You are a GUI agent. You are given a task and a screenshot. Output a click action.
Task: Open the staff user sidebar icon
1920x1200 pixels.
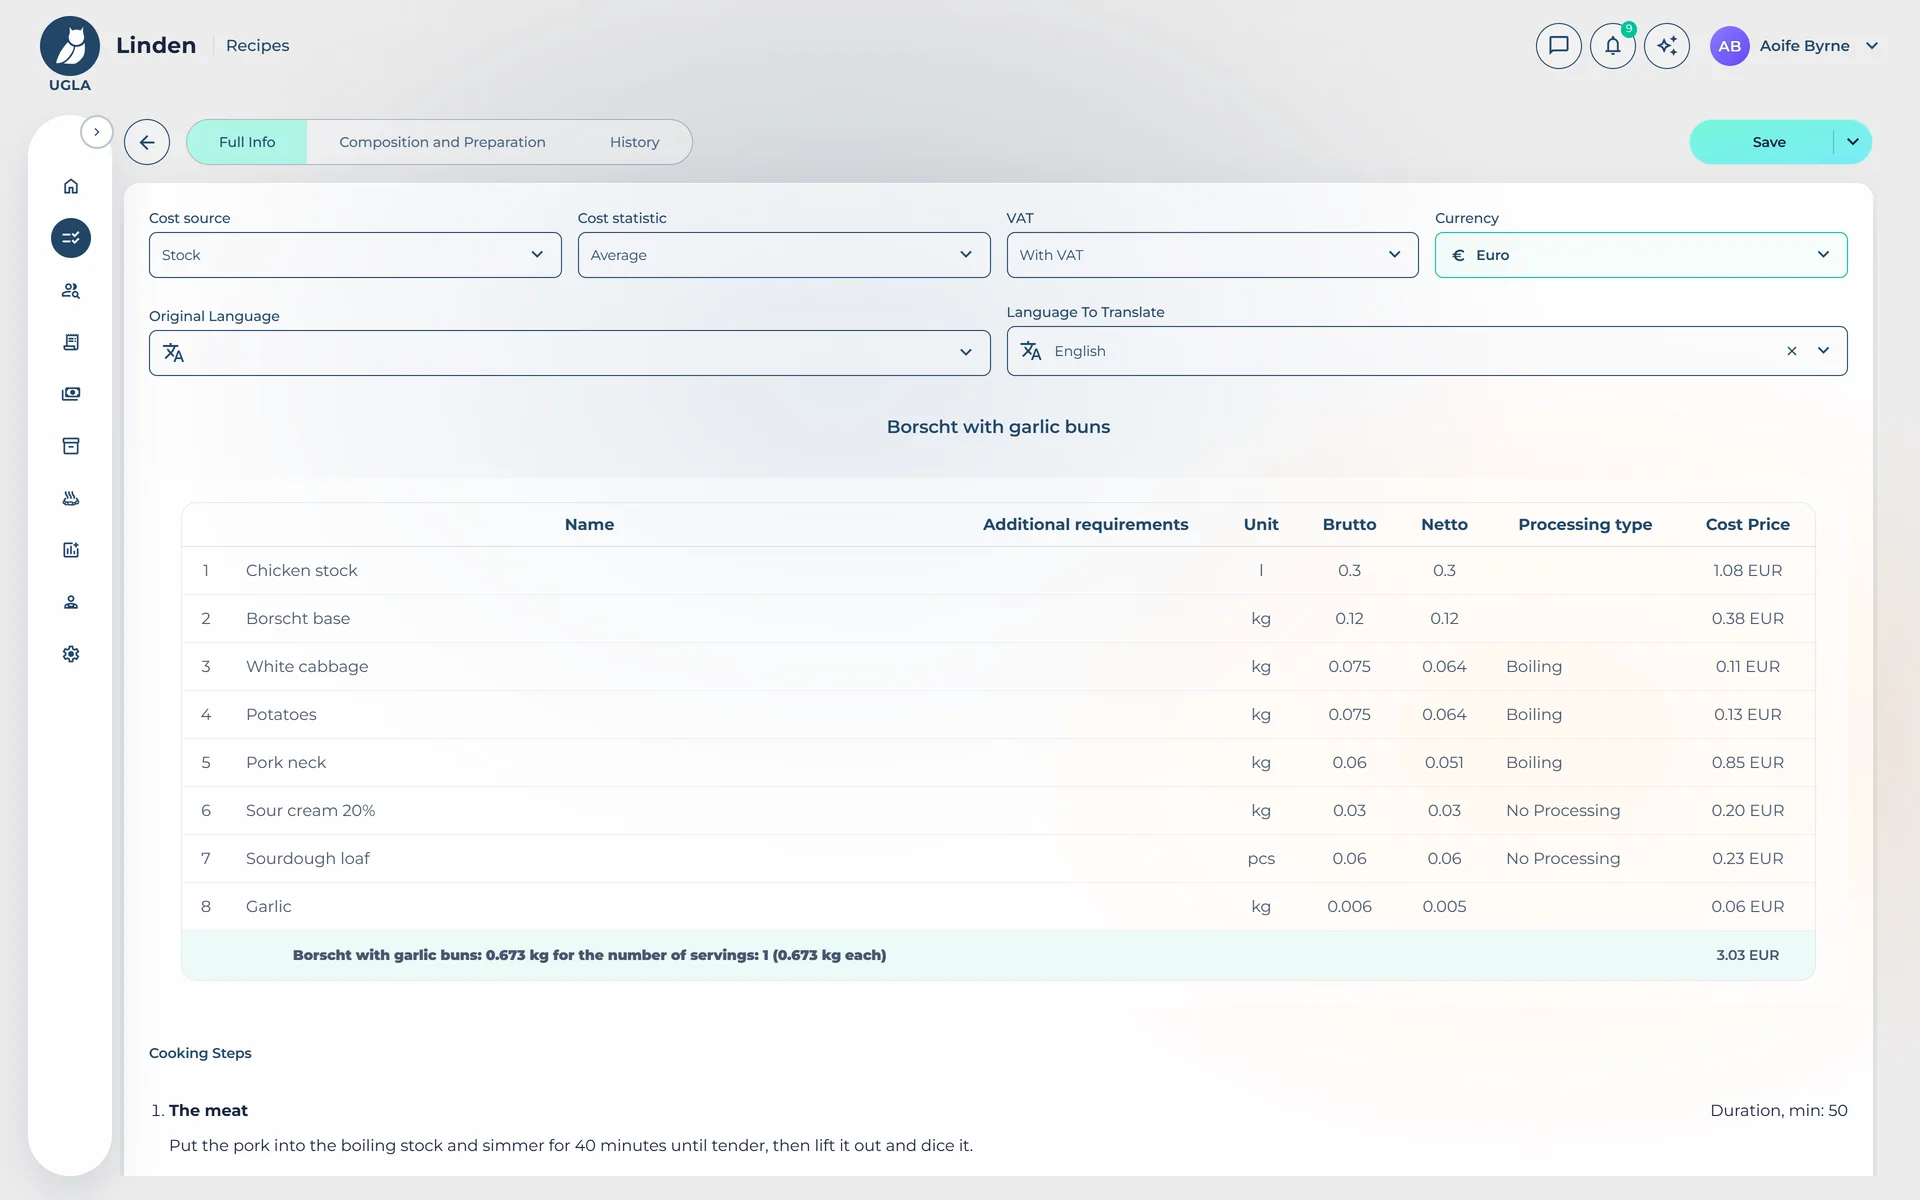click(71, 602)
